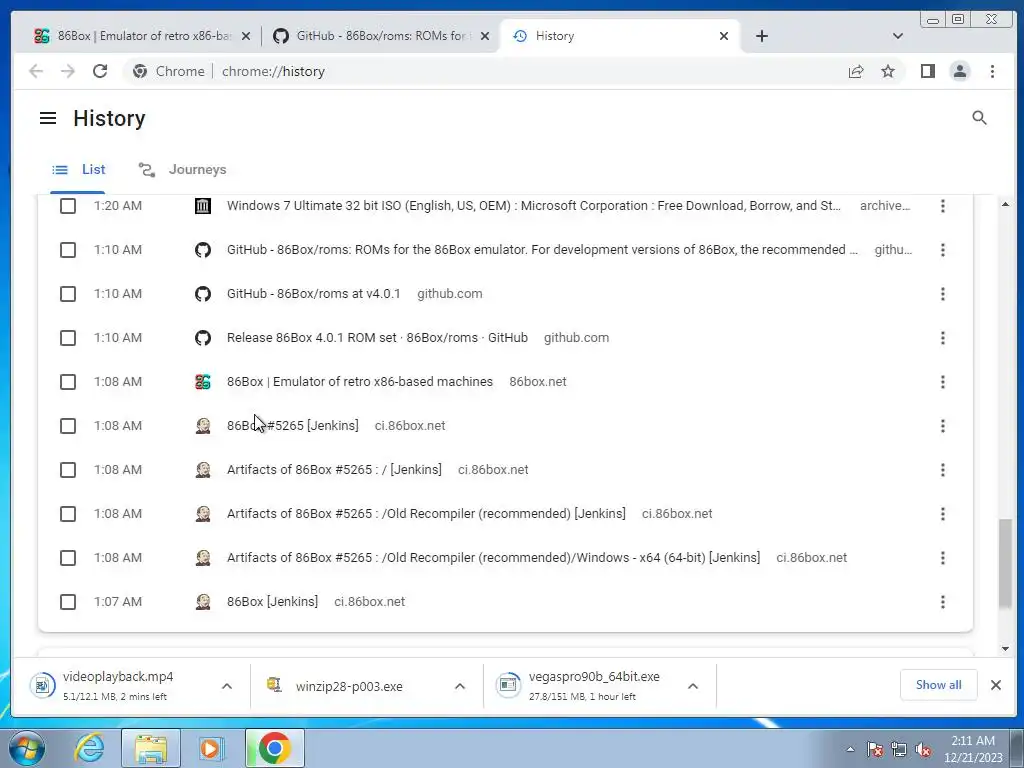This screenshot has height=768, width=1024.
Task: Close the GitHub 86Box/roms tab
Action: 485,36
